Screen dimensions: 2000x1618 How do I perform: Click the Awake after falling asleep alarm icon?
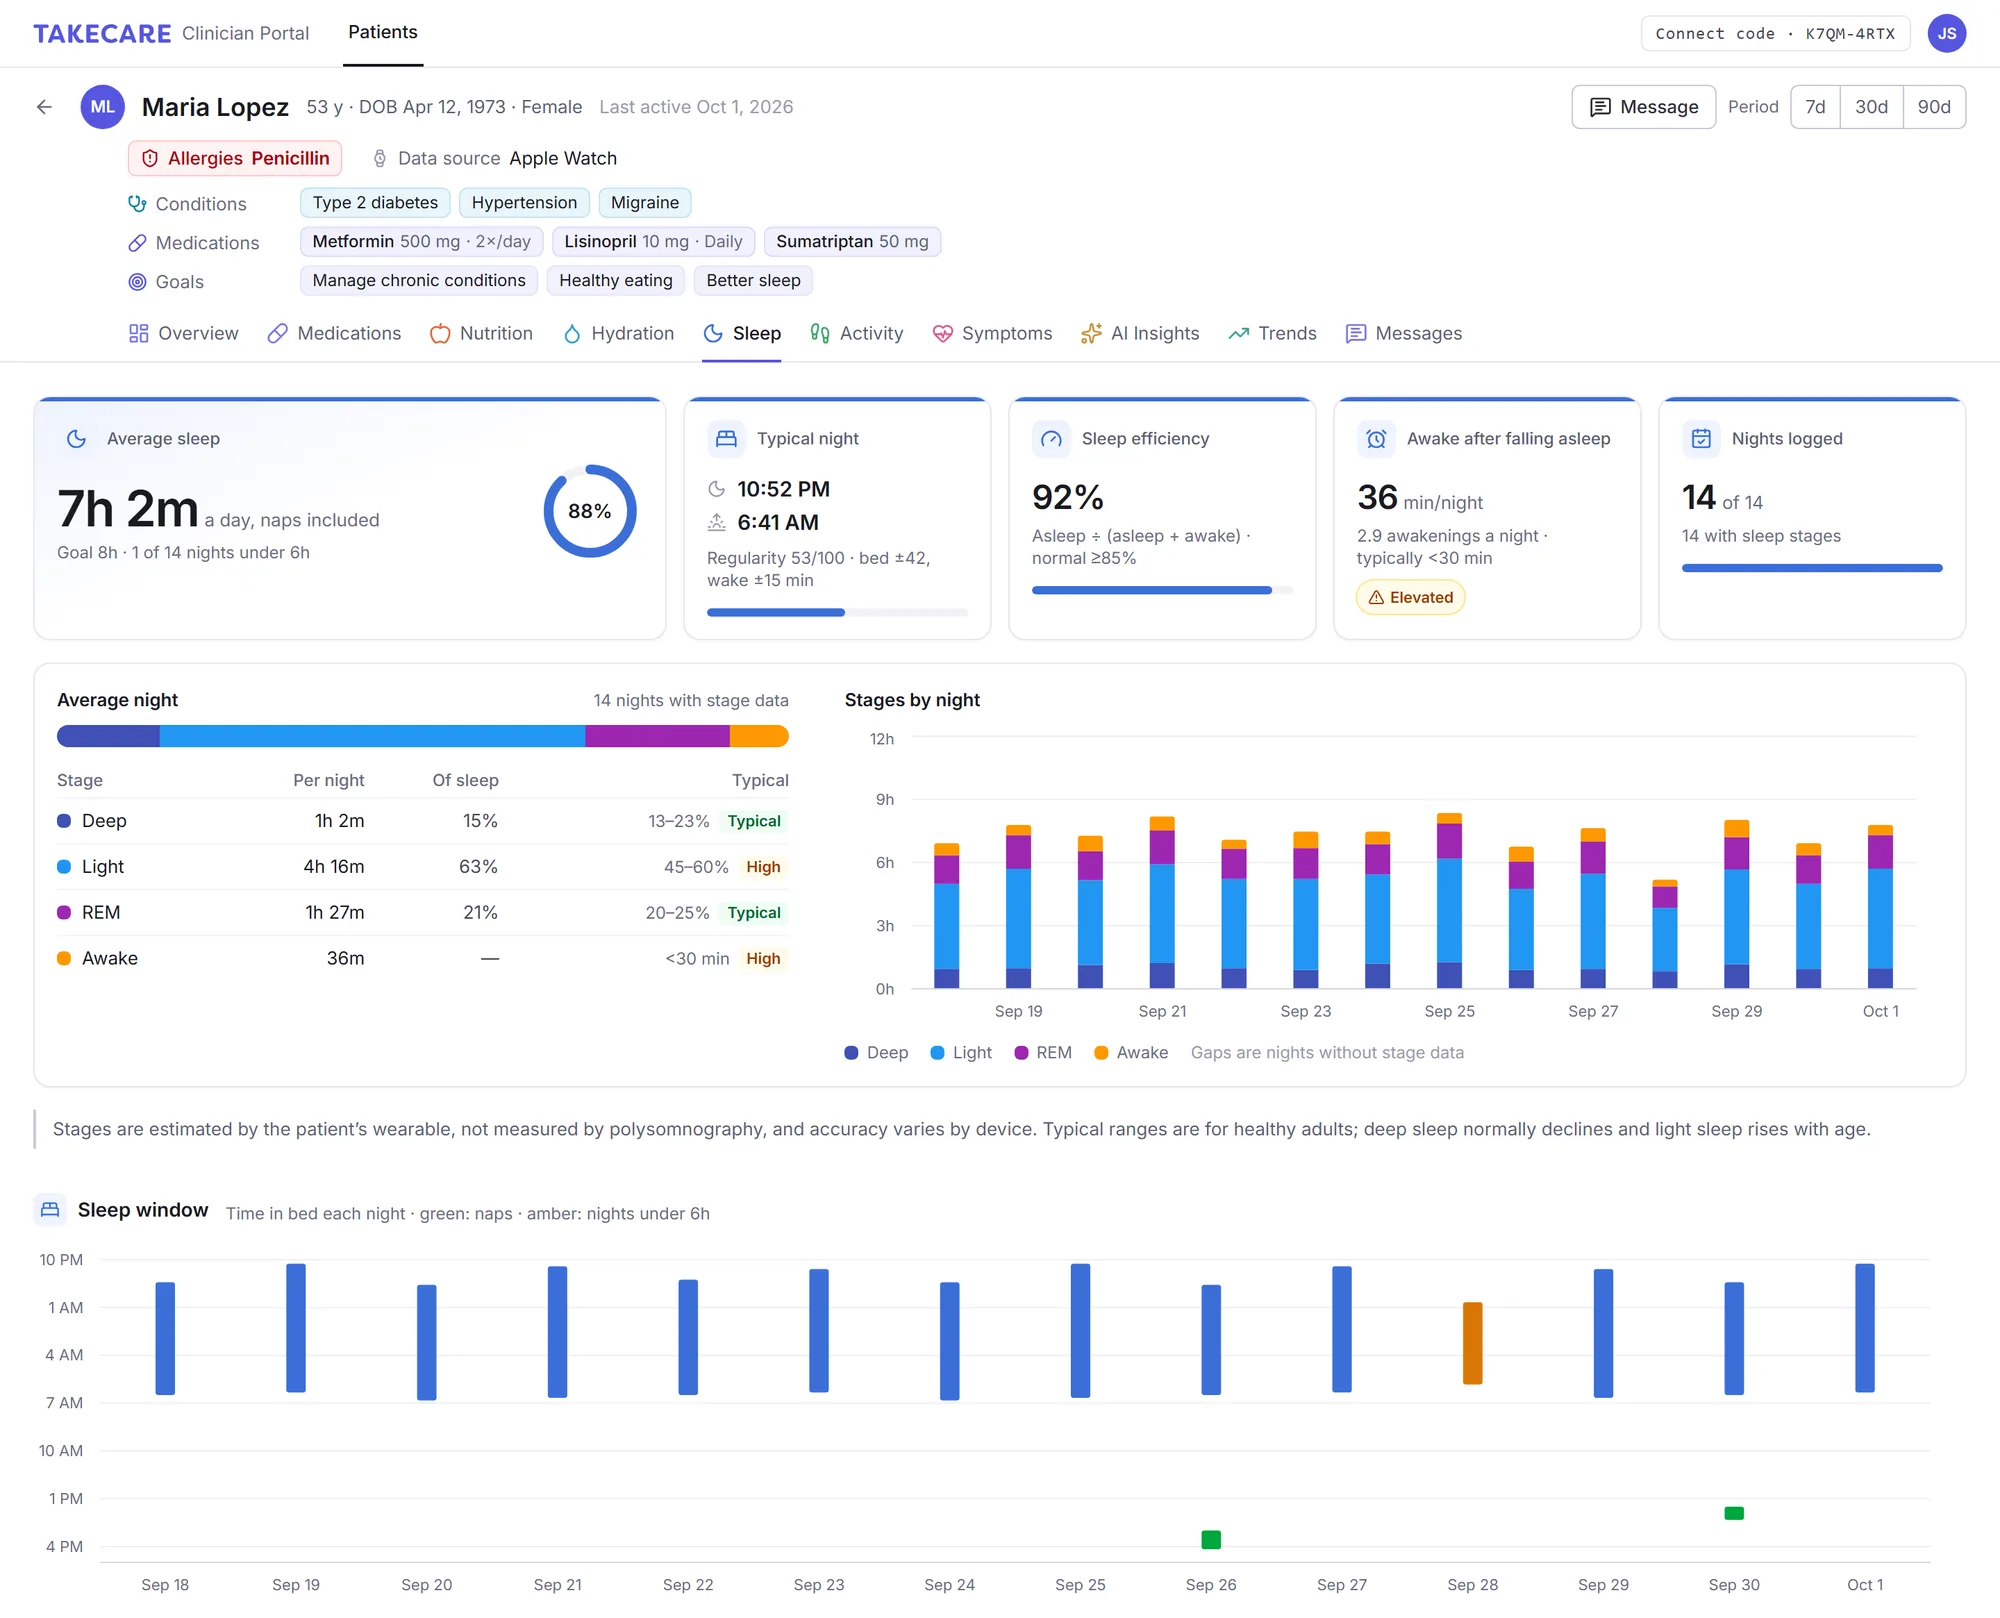coord(1376,439)
